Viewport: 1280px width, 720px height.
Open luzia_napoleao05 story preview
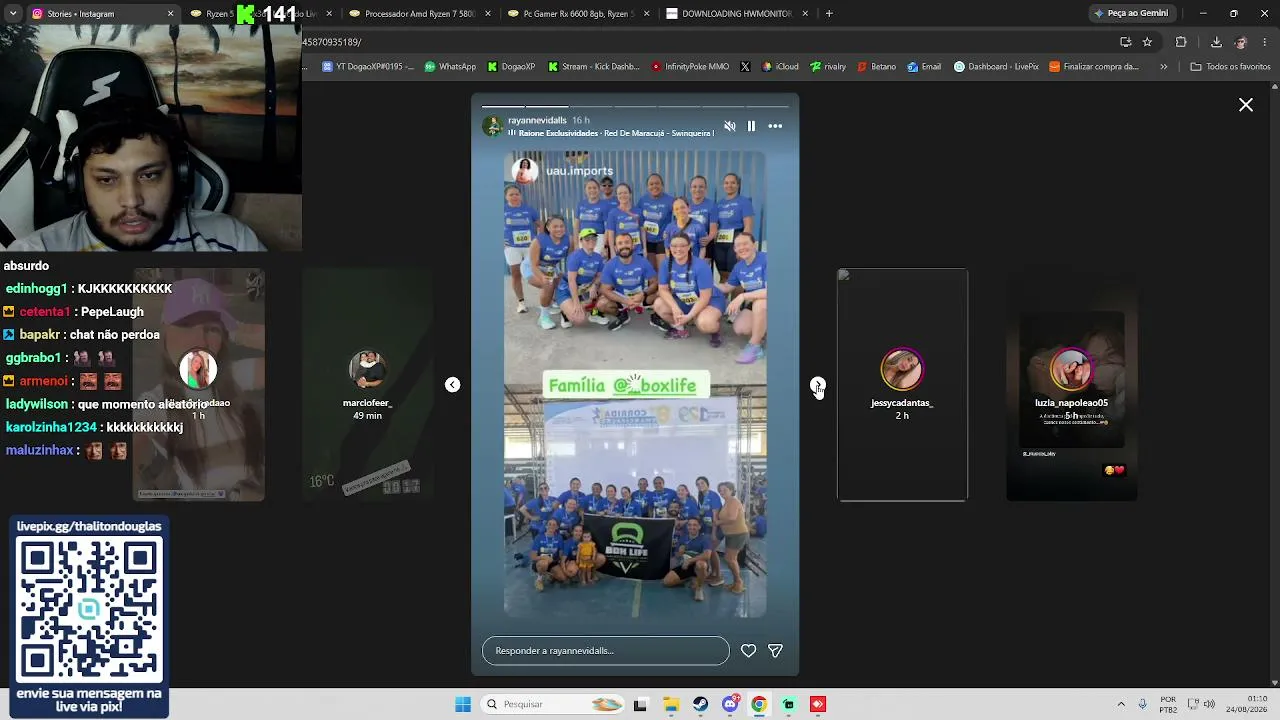pos(1071,385)
